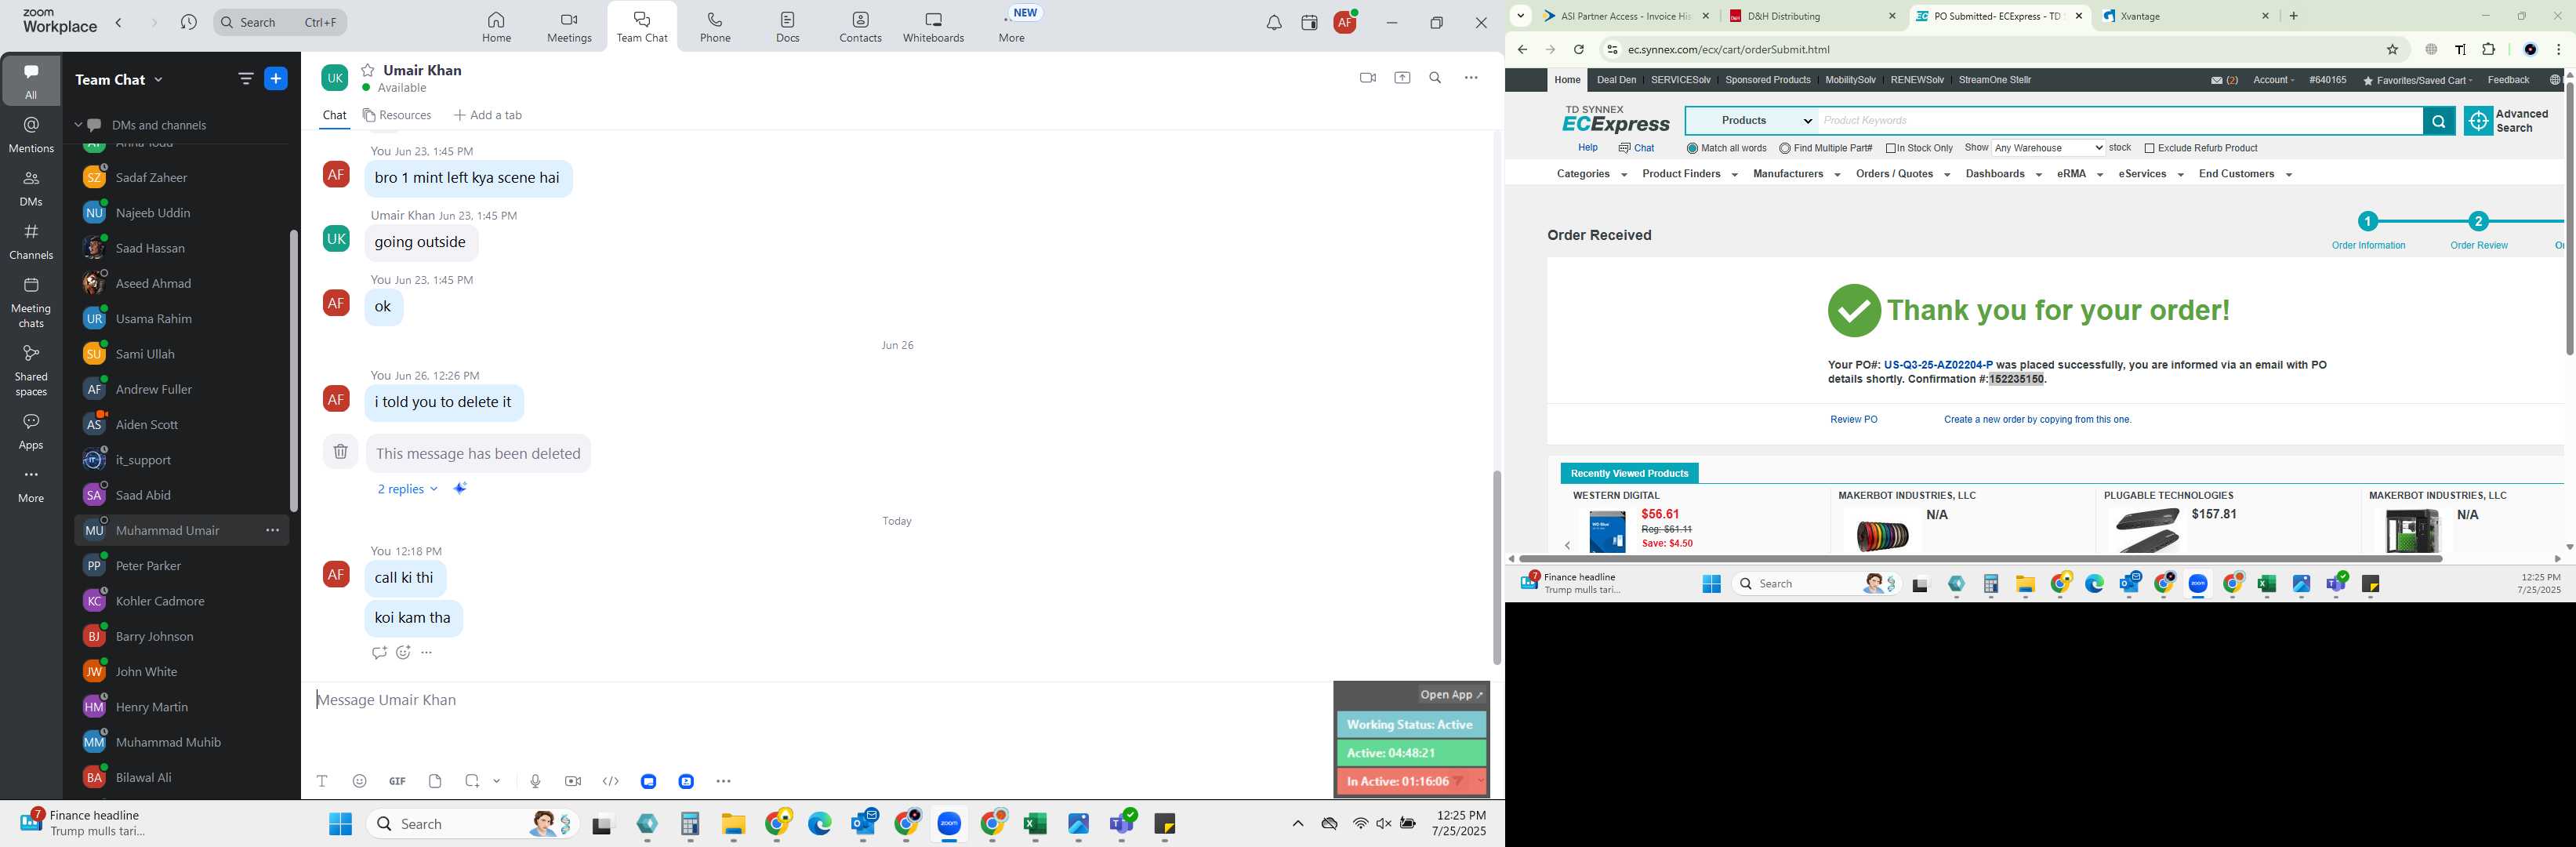Open the Account dropdown in ECExpress

pos(2273,80)
